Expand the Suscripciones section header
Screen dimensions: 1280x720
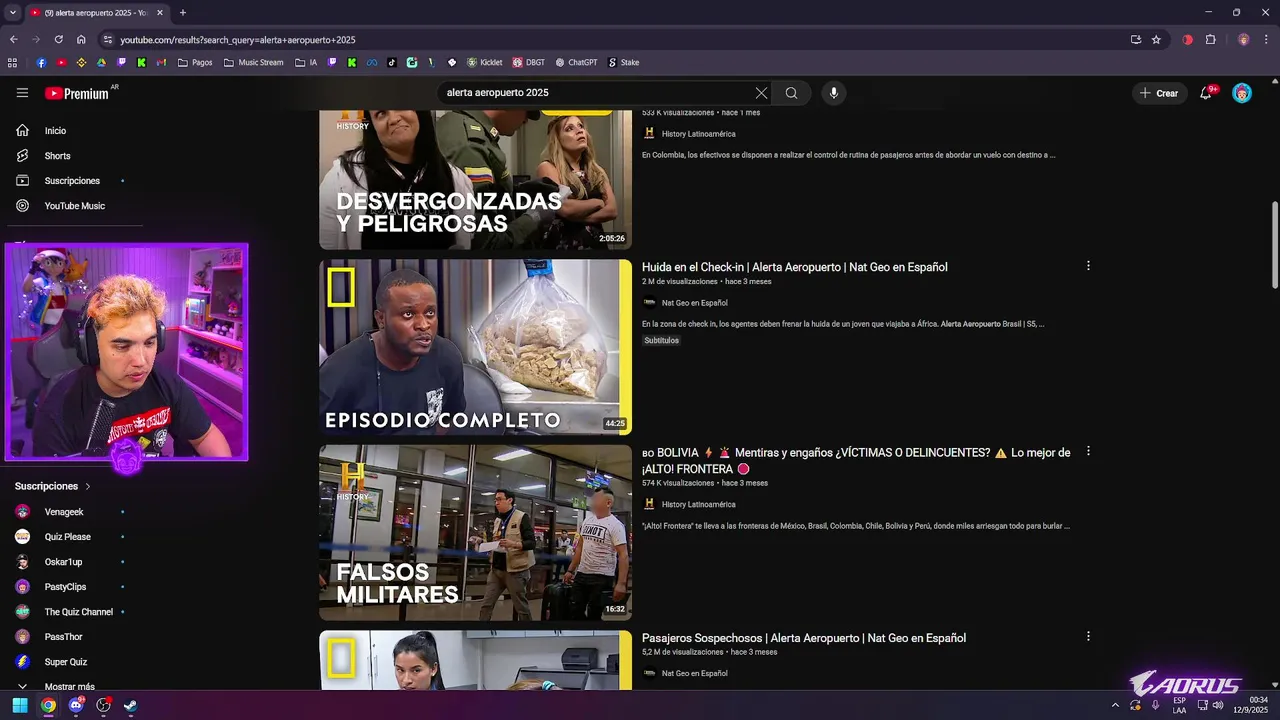(x=53, y=486)
